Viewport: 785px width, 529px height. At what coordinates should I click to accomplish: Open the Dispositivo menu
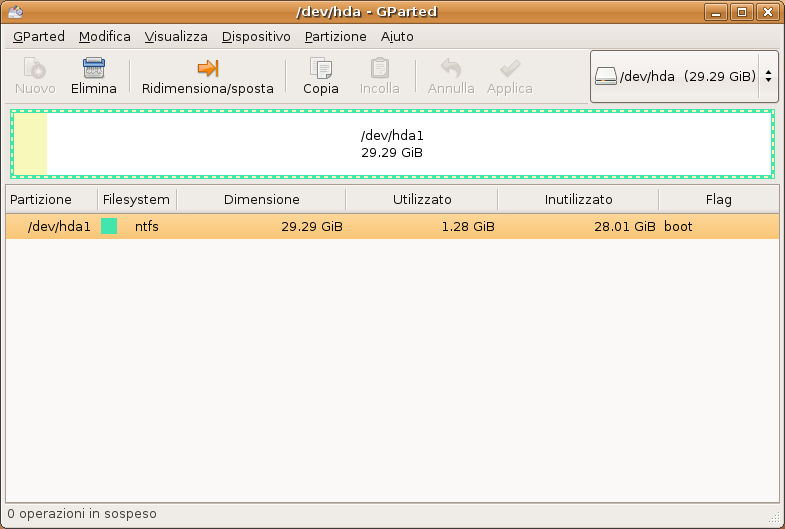256,36
